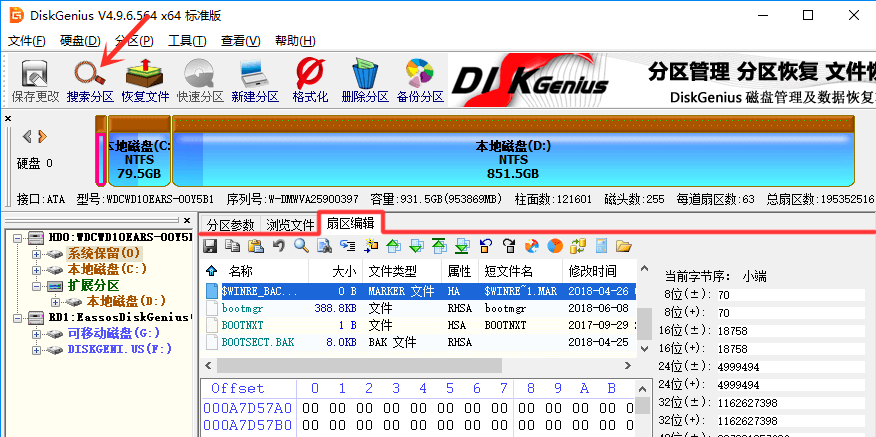Click the previous sector green up-arrow icon
This screenshot has height=437, width=876.
coord(393,245)
